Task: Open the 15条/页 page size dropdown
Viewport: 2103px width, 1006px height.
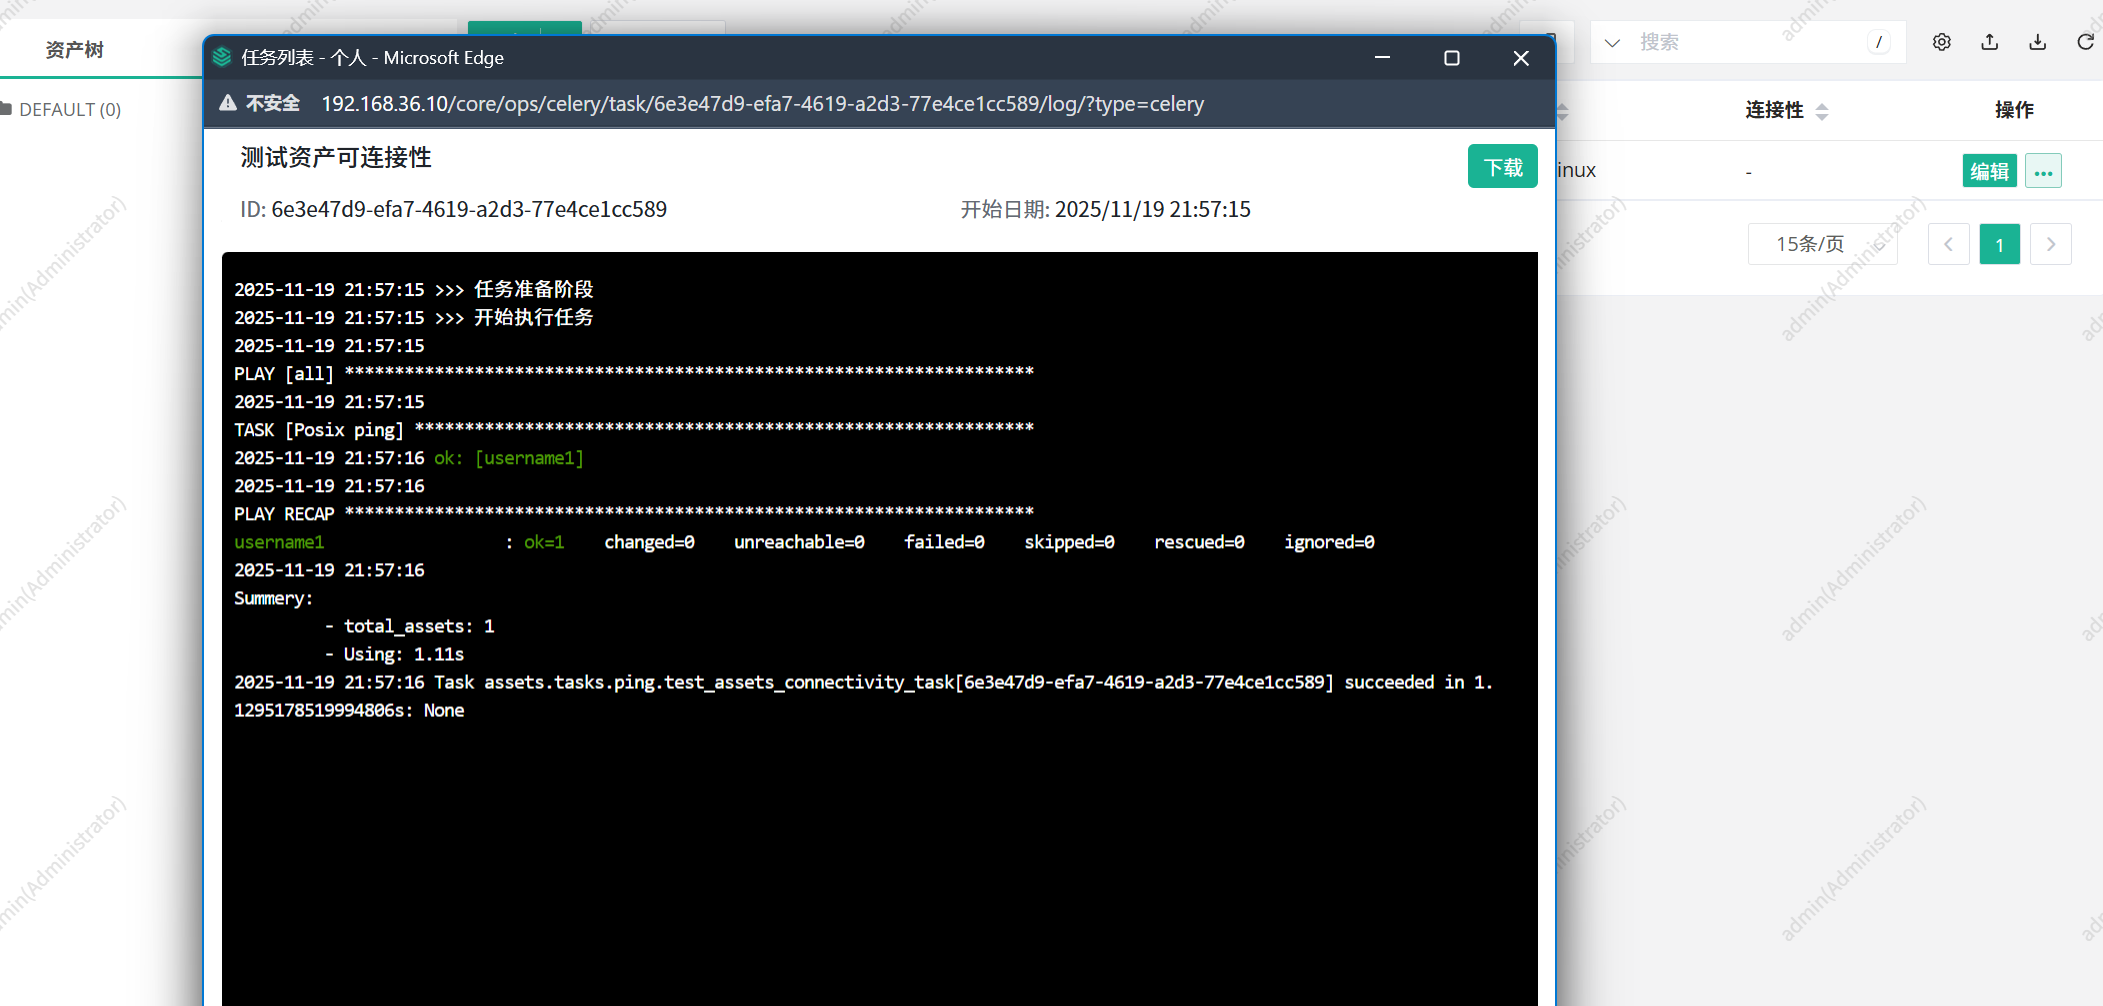Action: click(x=1821, y=243)
